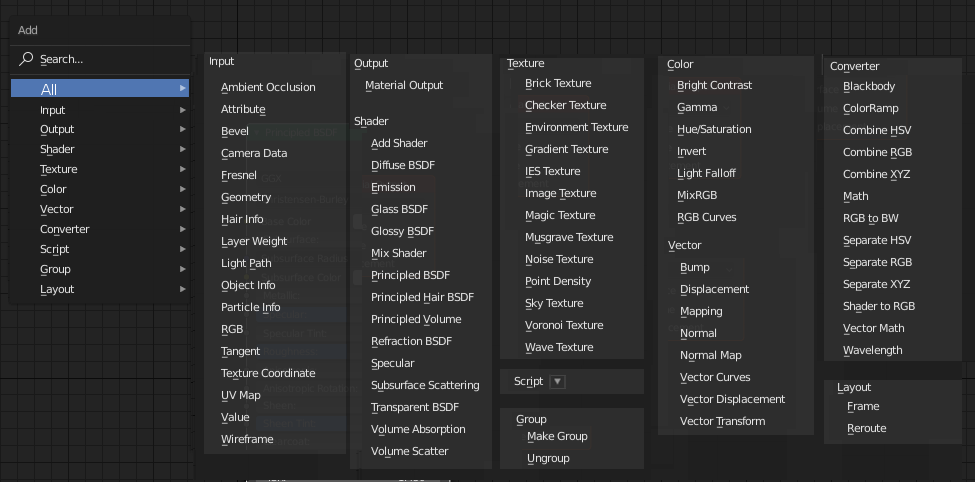Screen dimensions: 975x482
Task: Add a MixRGB node
Action: (x=697, y=195)
